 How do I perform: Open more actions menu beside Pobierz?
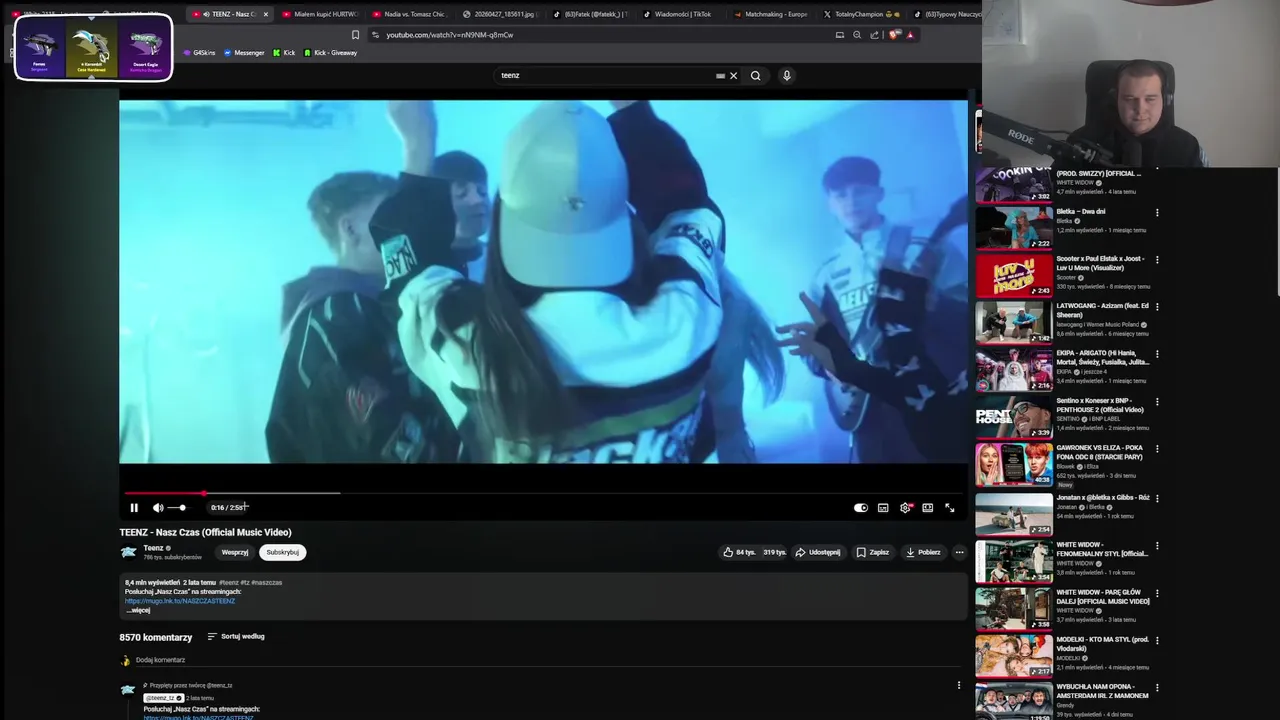pos(959,552)
